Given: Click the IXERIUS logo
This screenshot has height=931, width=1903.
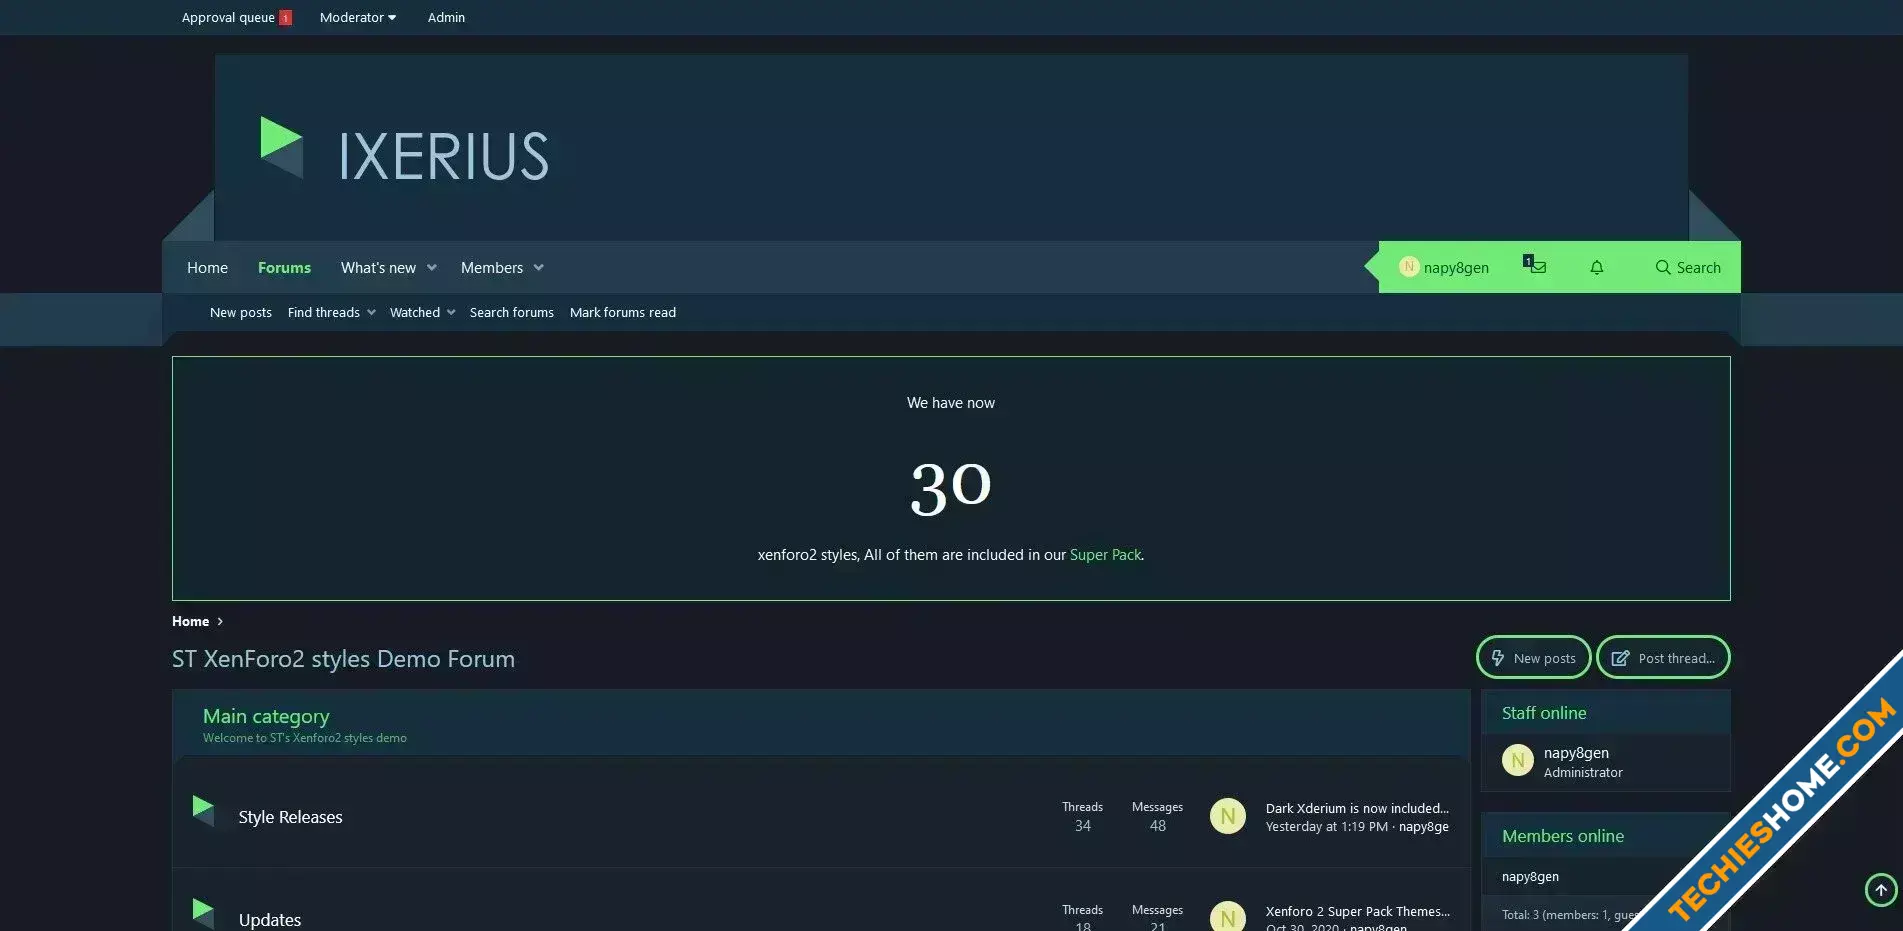Looking at the screenshot, I should (x=404, y=151).
